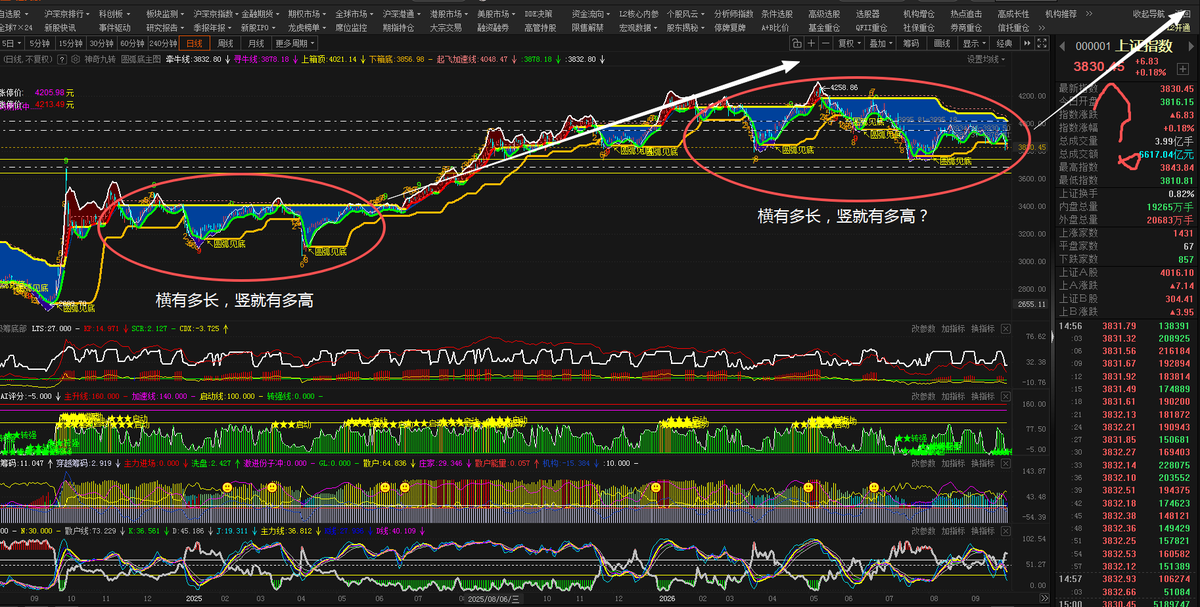This screenshot has height=607, width=1200.
Task: Open 热点追击 in navigation
Action: pos(967,14)
